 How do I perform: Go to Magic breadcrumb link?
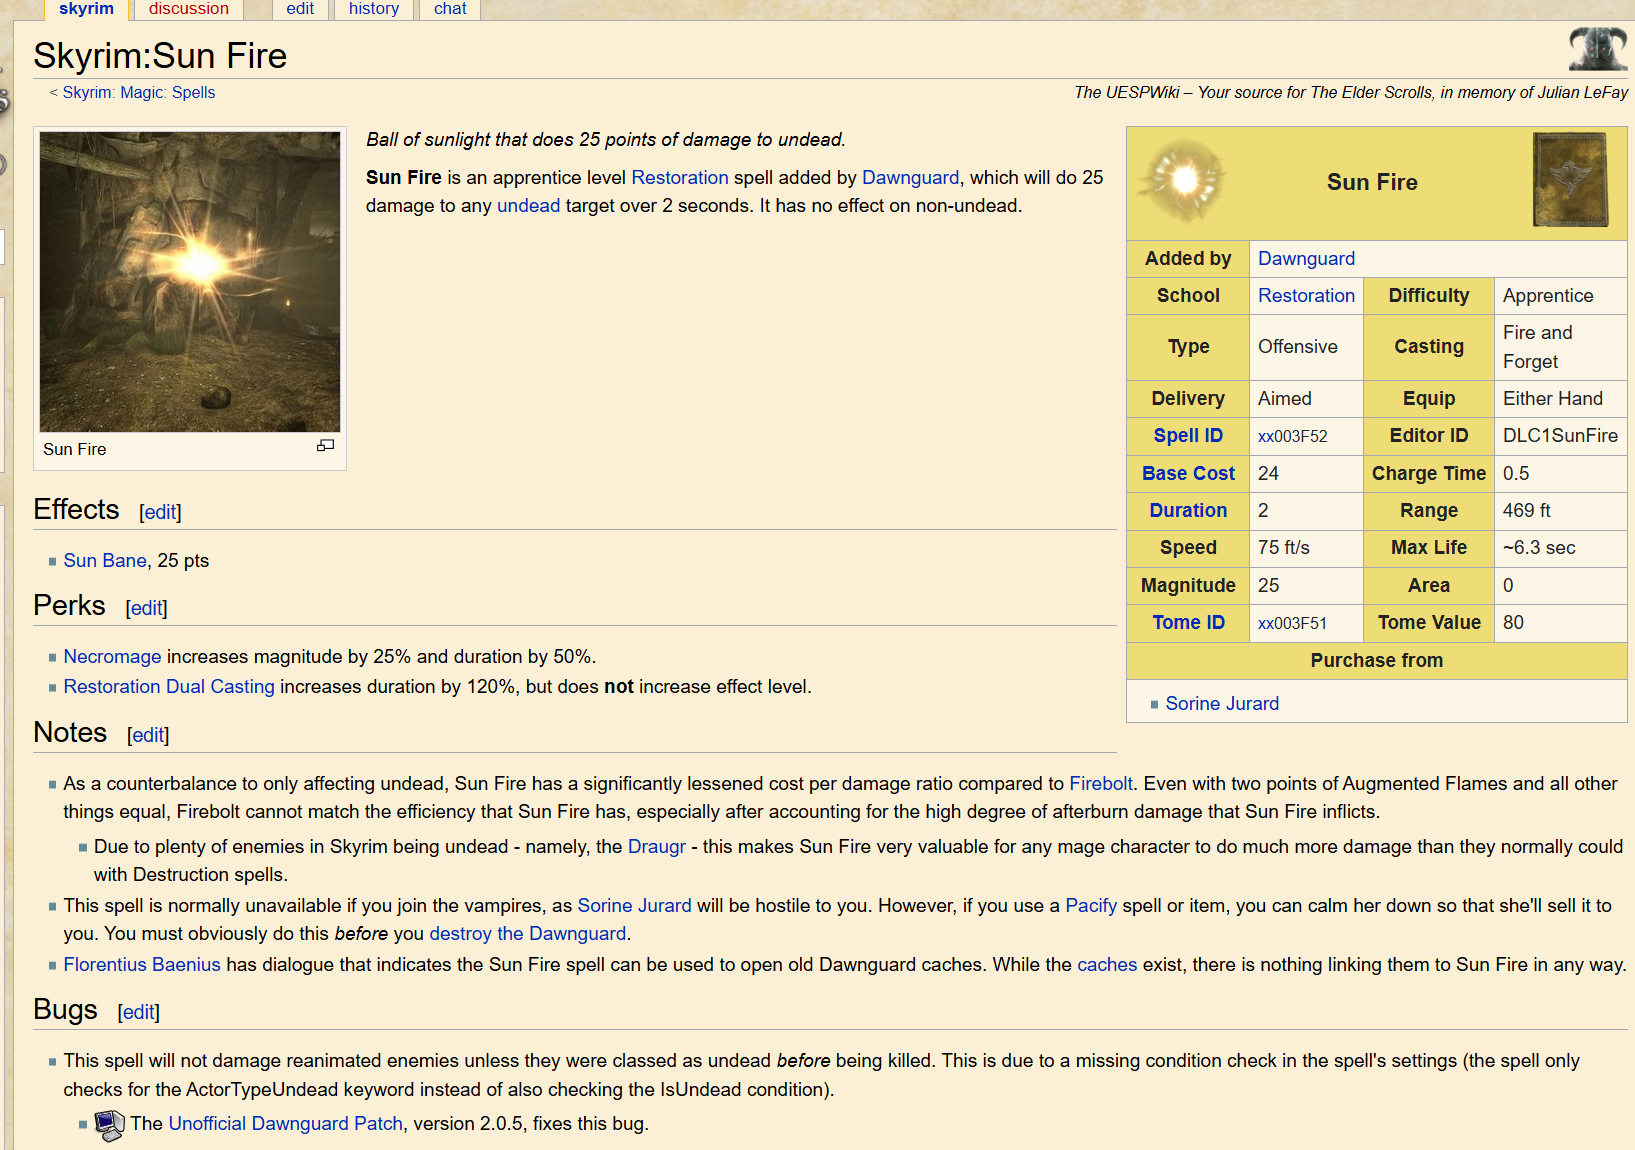coord(142,93)
